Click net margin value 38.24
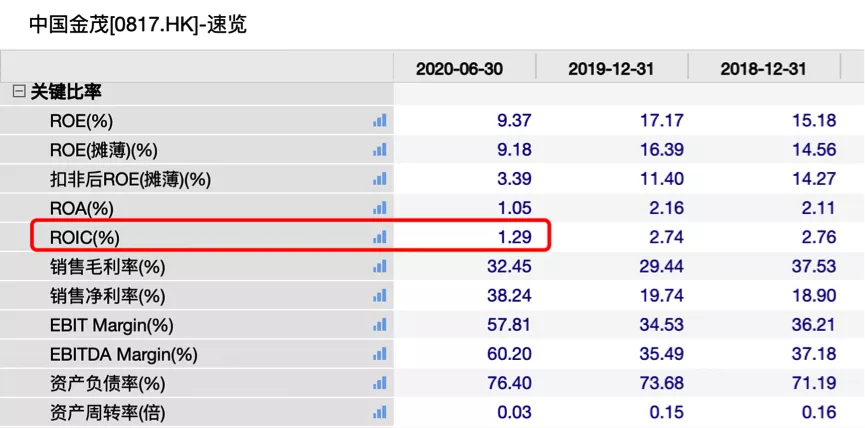 (509, 296)
